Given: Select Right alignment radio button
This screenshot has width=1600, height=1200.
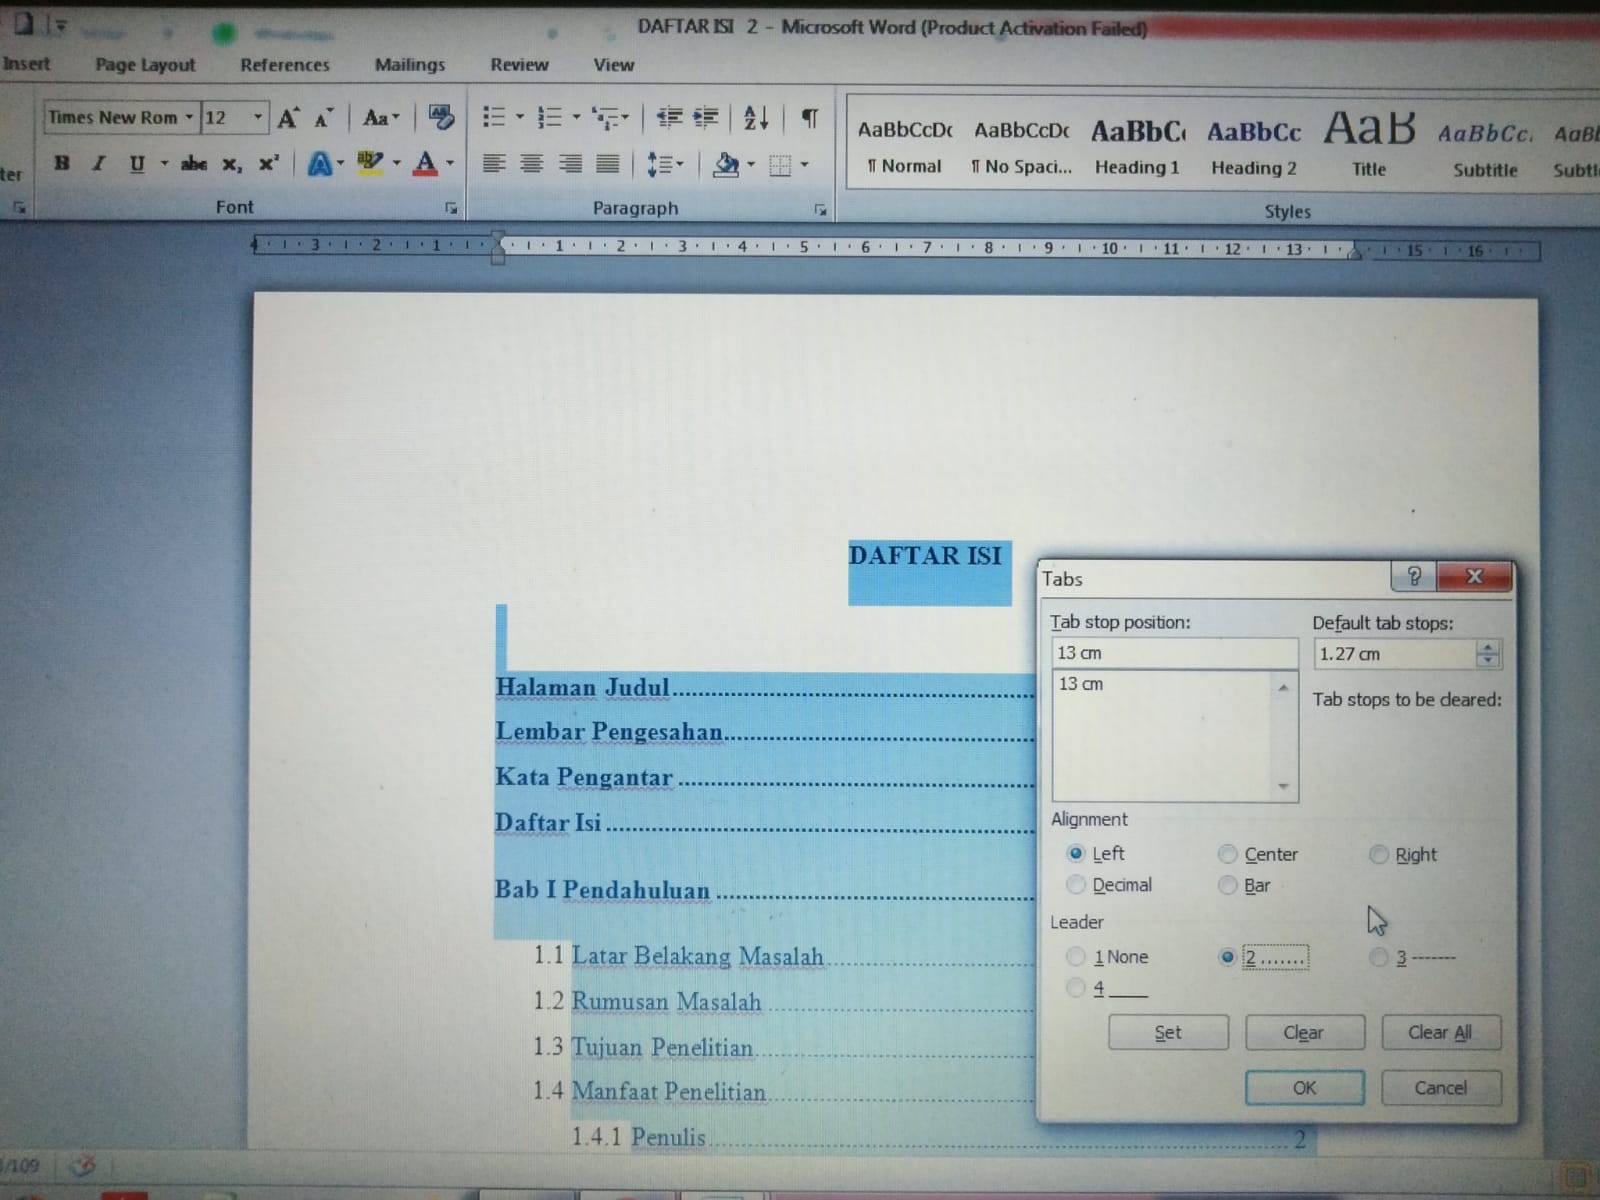Looking at the screenshot, I should coord(1379,855).
